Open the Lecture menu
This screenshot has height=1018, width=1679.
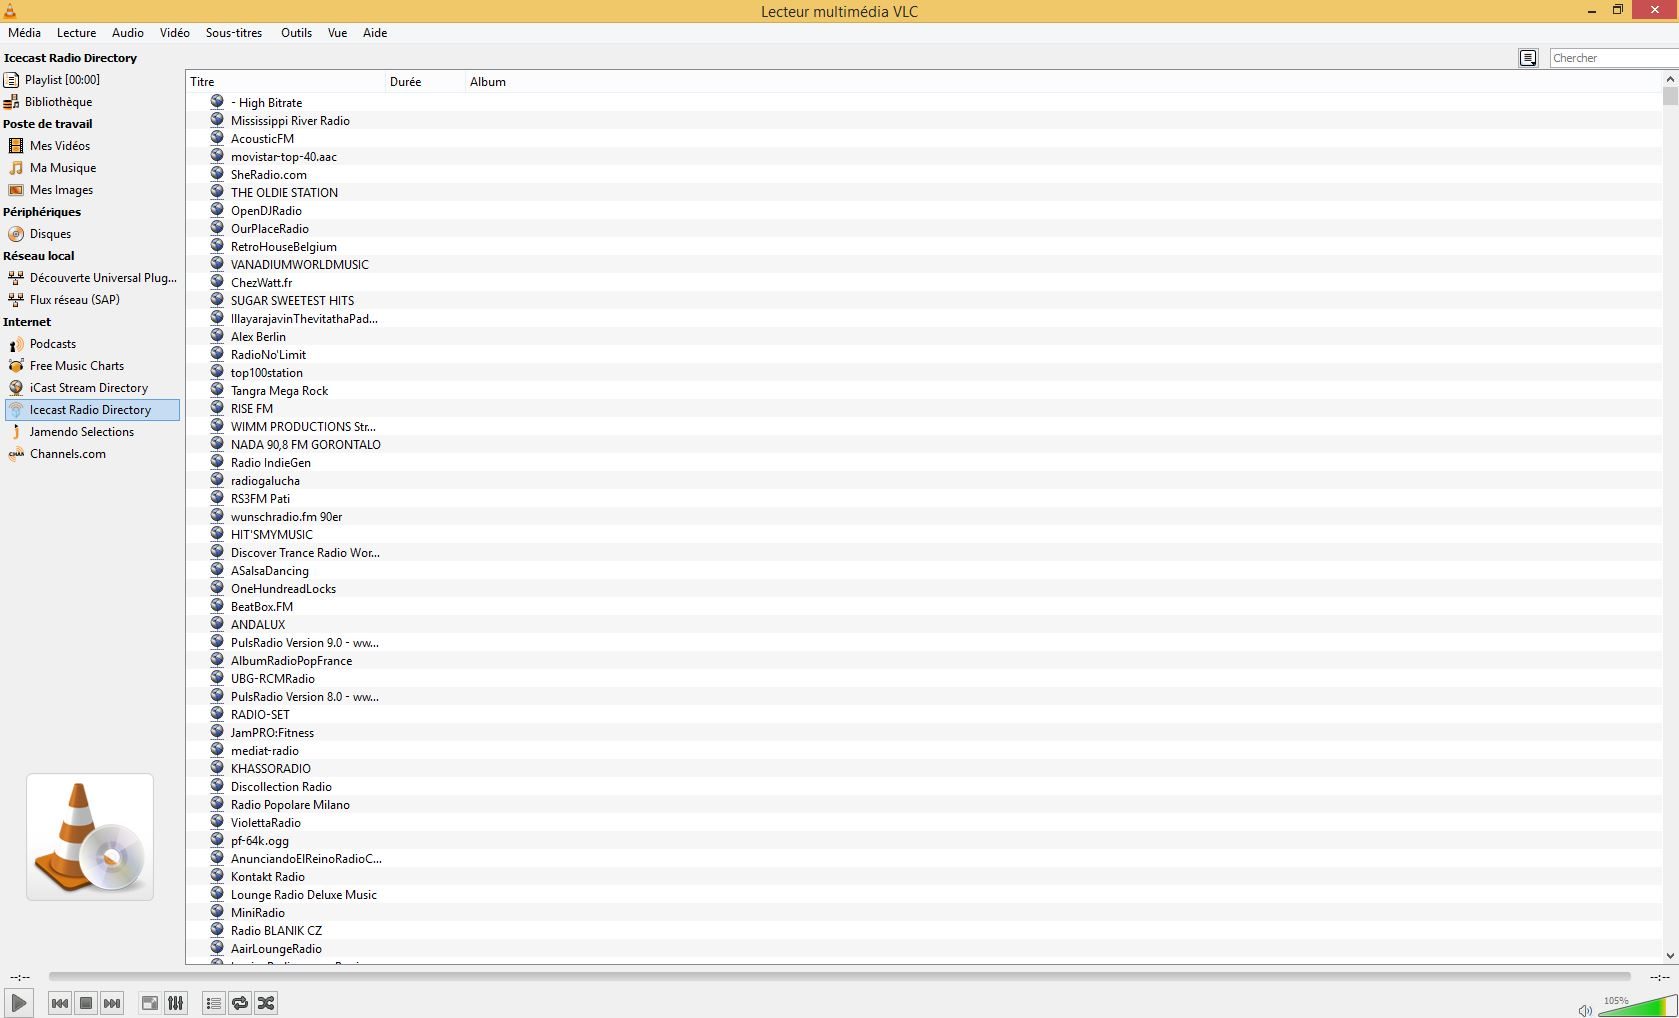pos(76,33)
